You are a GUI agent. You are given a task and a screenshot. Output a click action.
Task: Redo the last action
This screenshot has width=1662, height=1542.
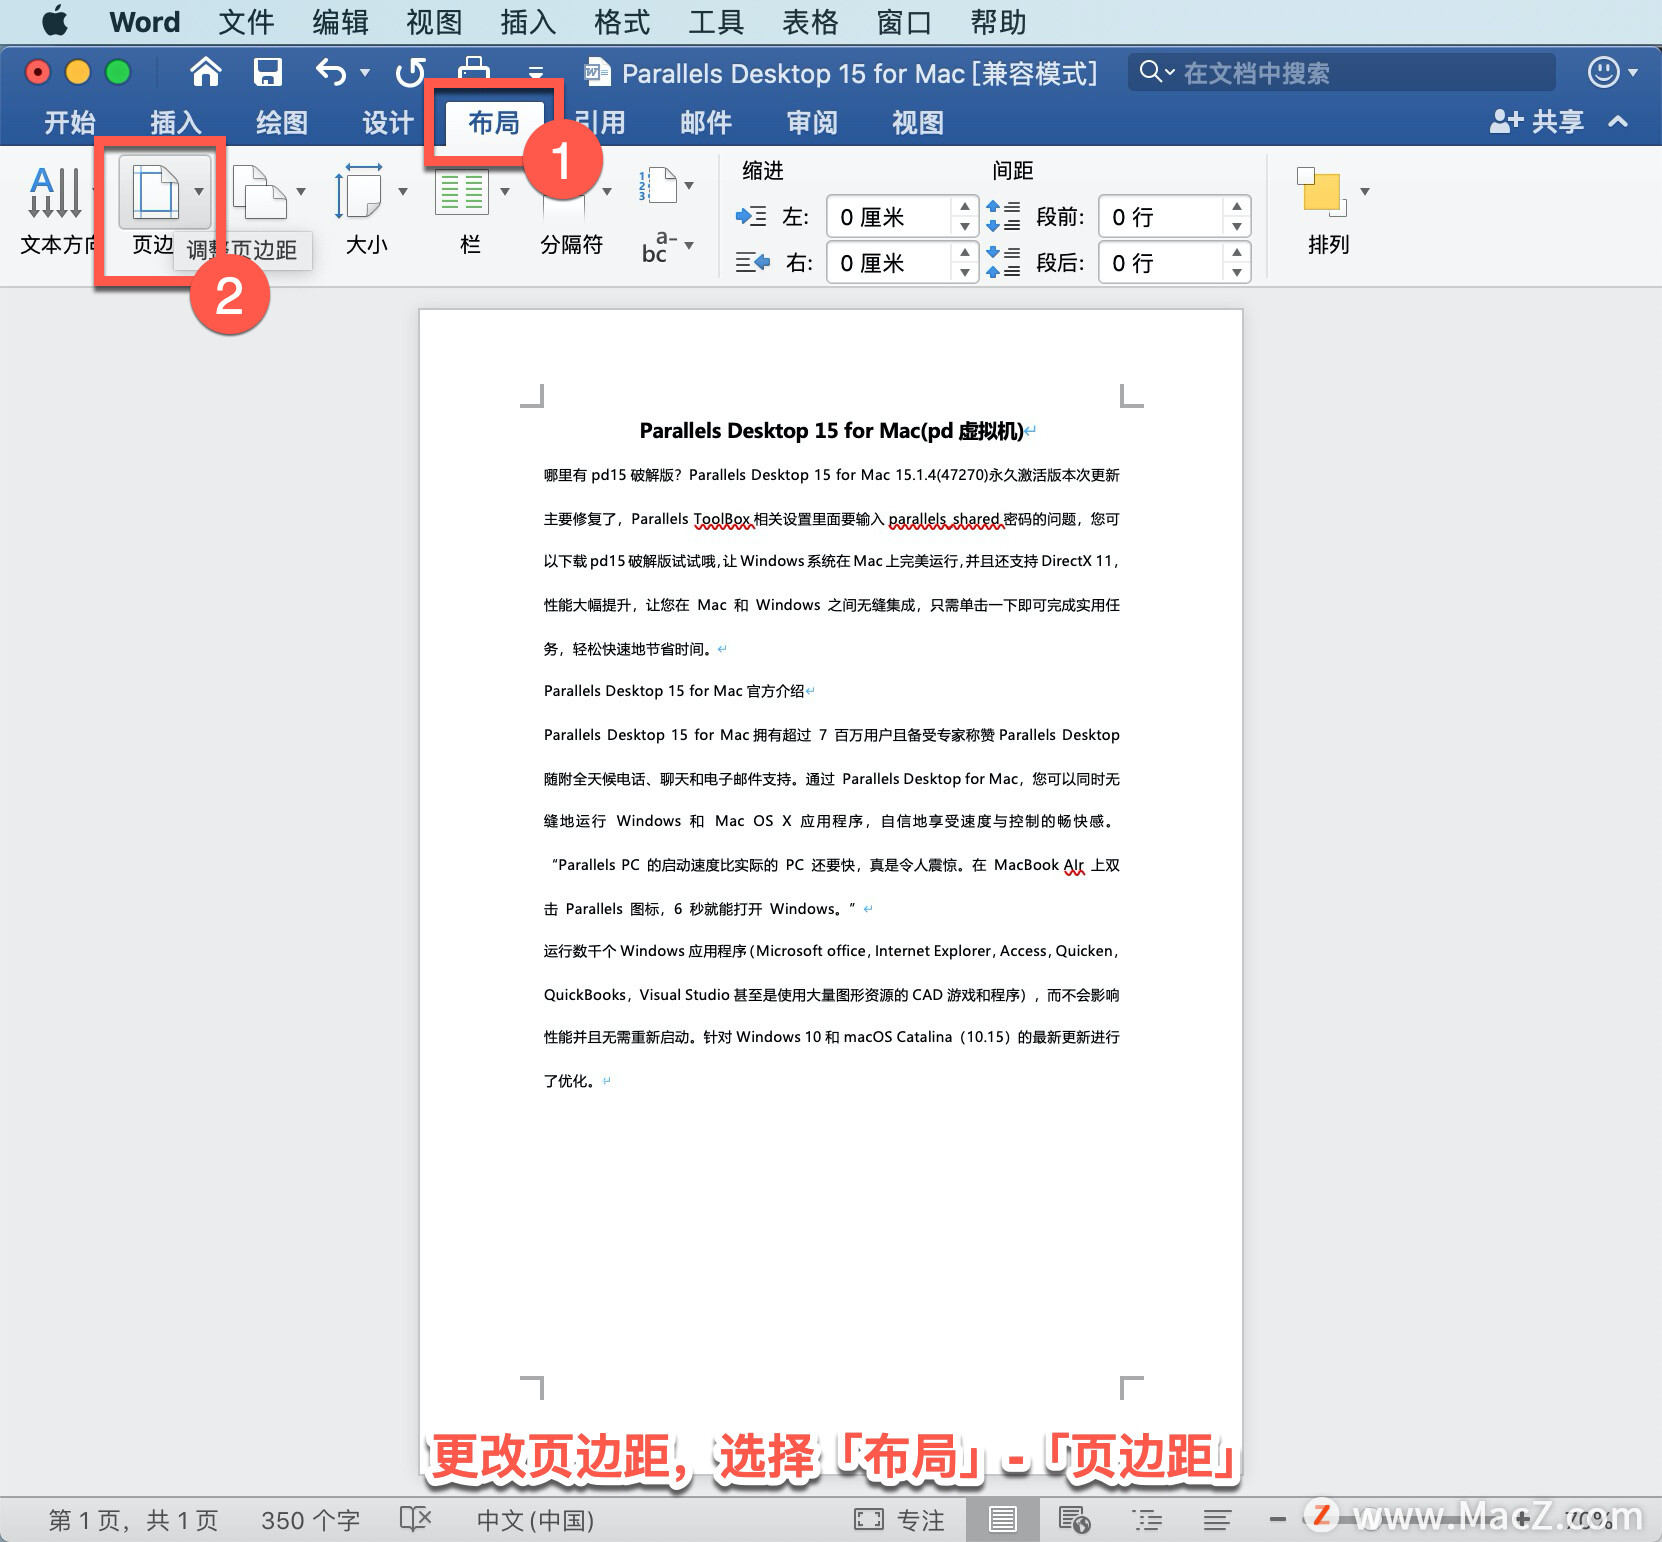(x=410, y=72)
